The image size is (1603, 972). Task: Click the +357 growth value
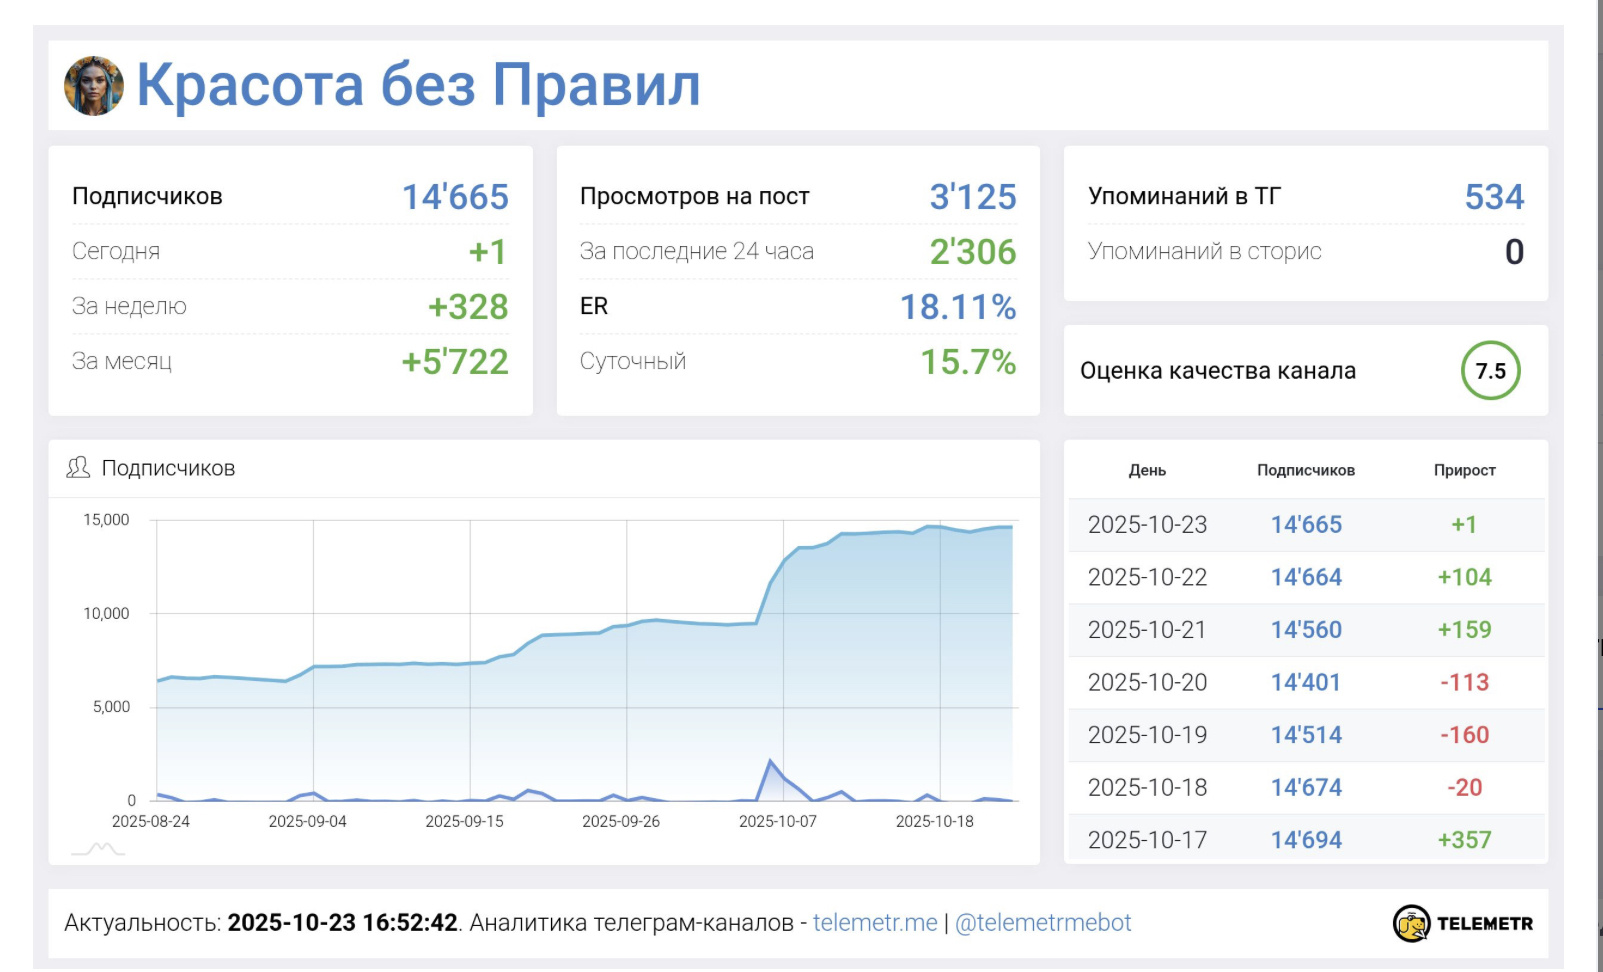[x=1464, y=840]
